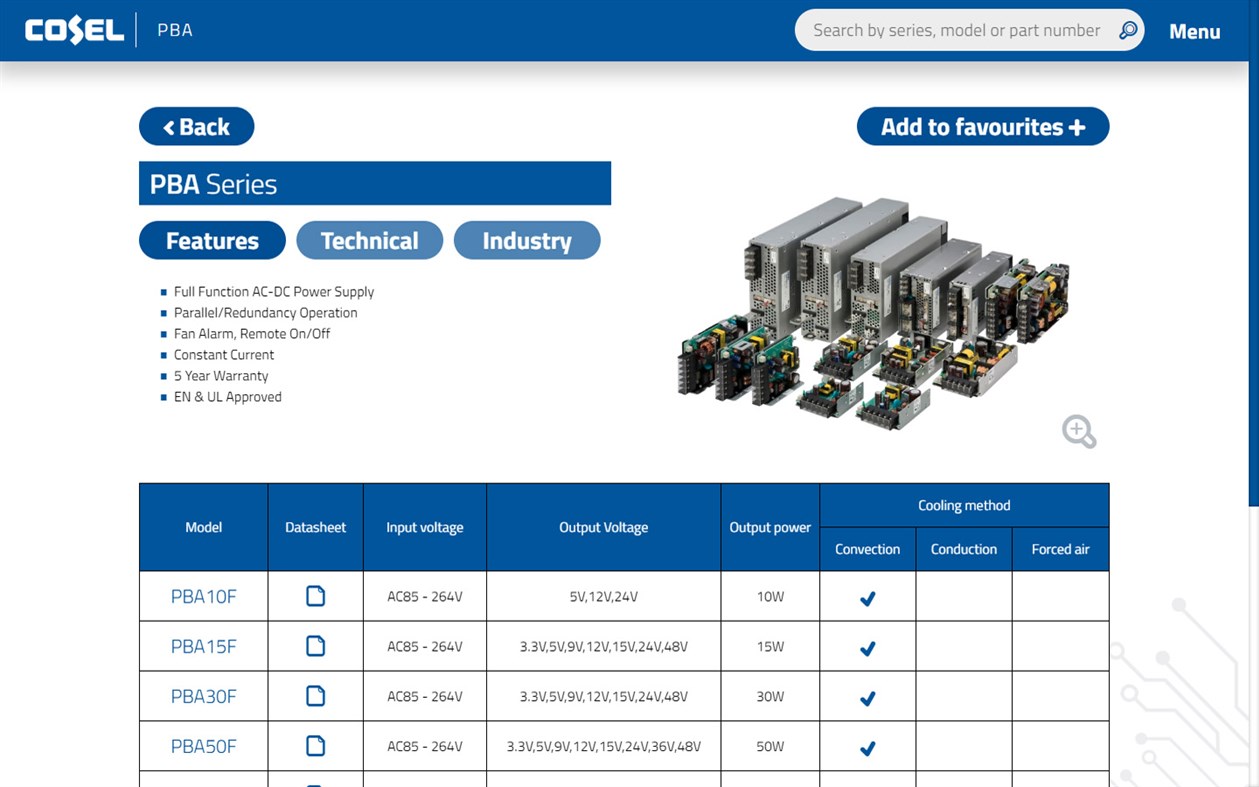1259x787 pixels.
Task: Switch to the Technical tab
Action: click(x=369, y=240)
